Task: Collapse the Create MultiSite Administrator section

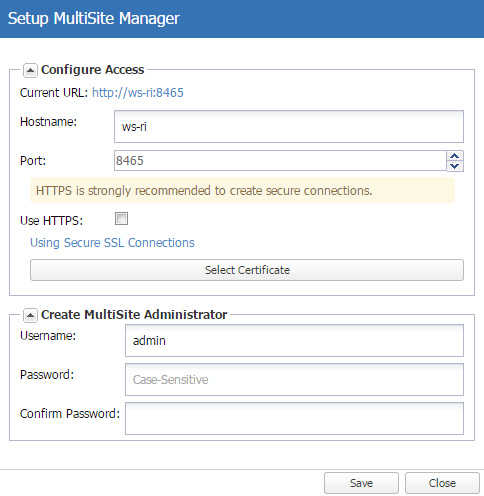Action: click(30, 315)
